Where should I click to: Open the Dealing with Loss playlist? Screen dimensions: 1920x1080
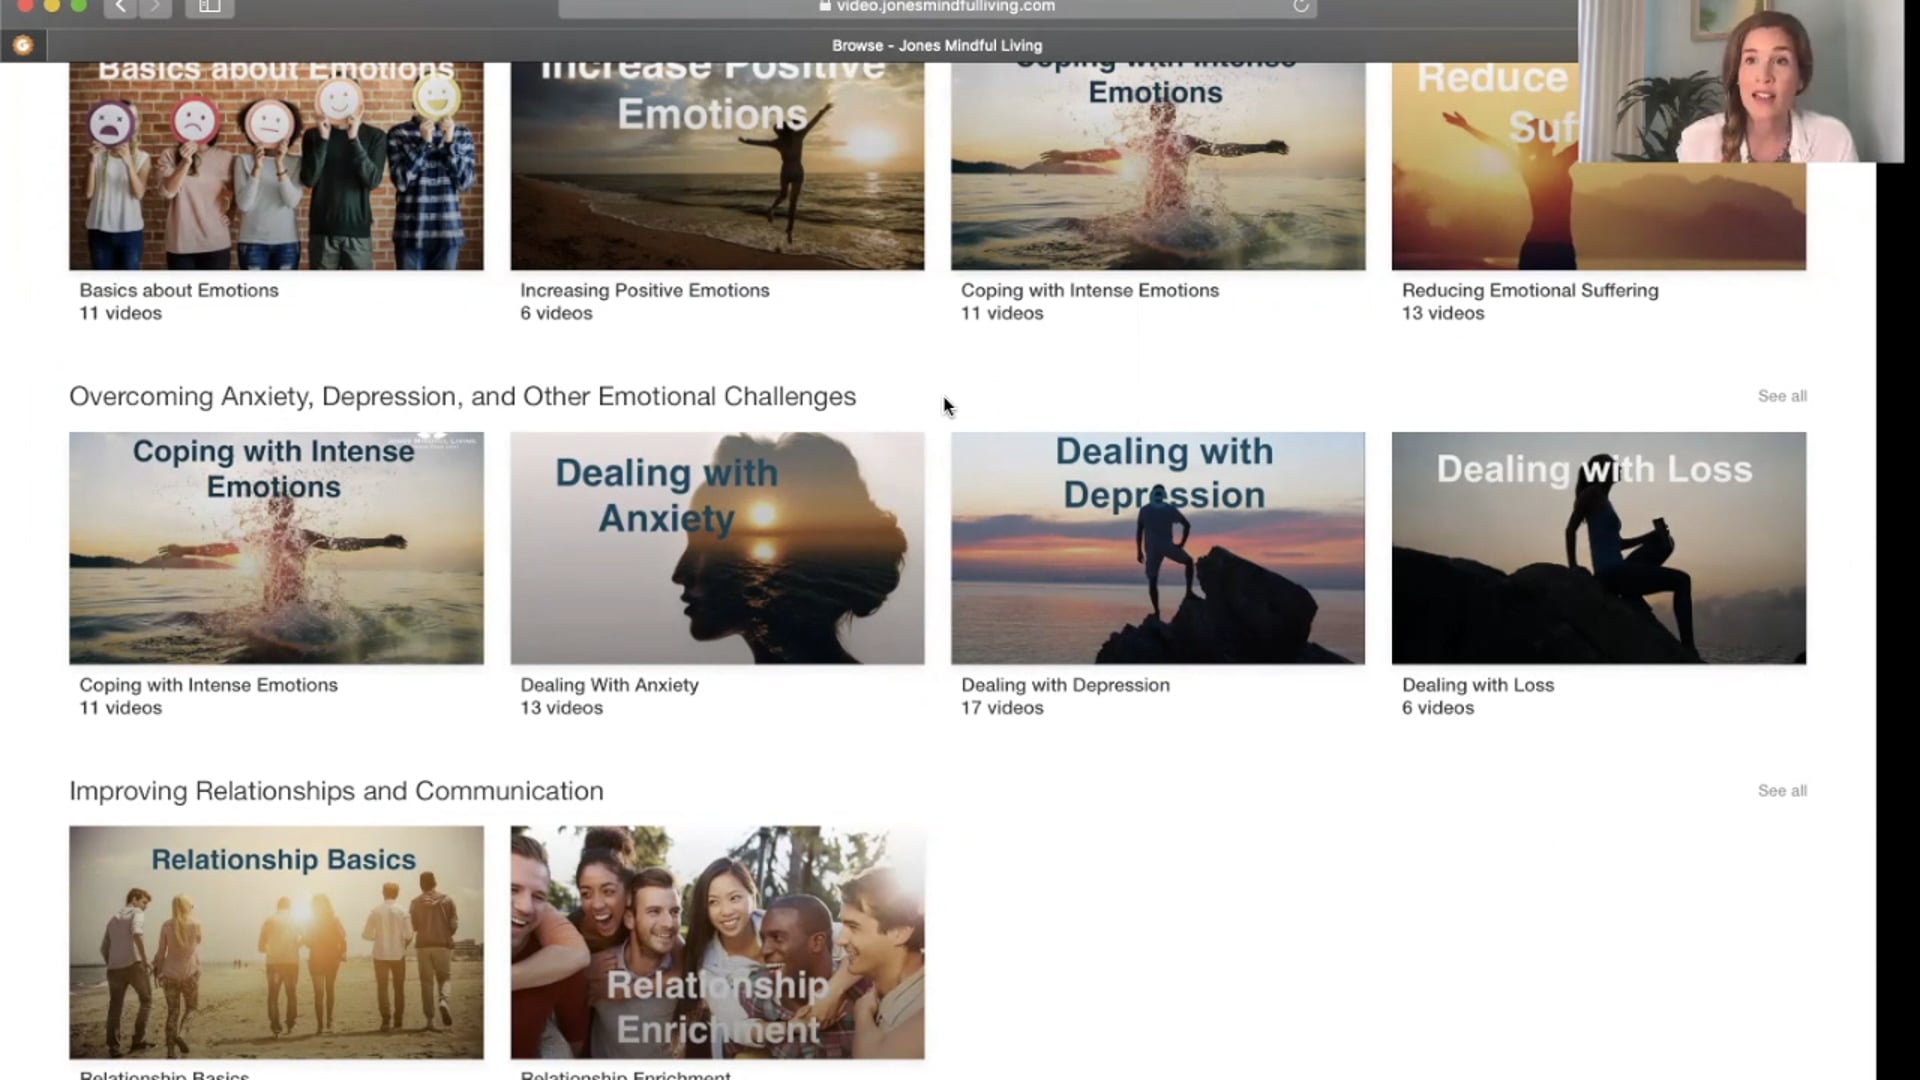point(1598,547)
